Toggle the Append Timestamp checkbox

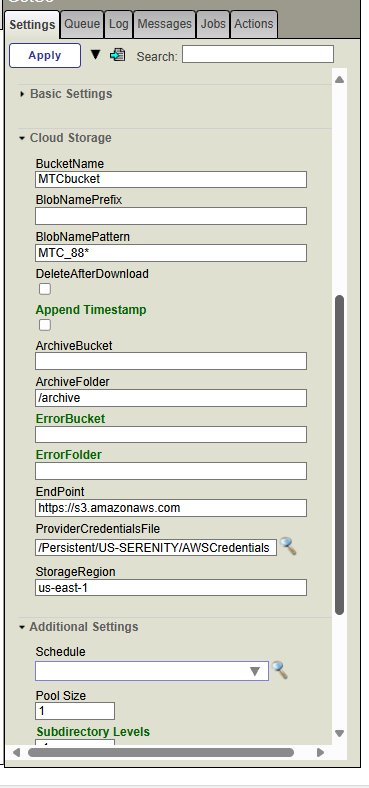45,325
